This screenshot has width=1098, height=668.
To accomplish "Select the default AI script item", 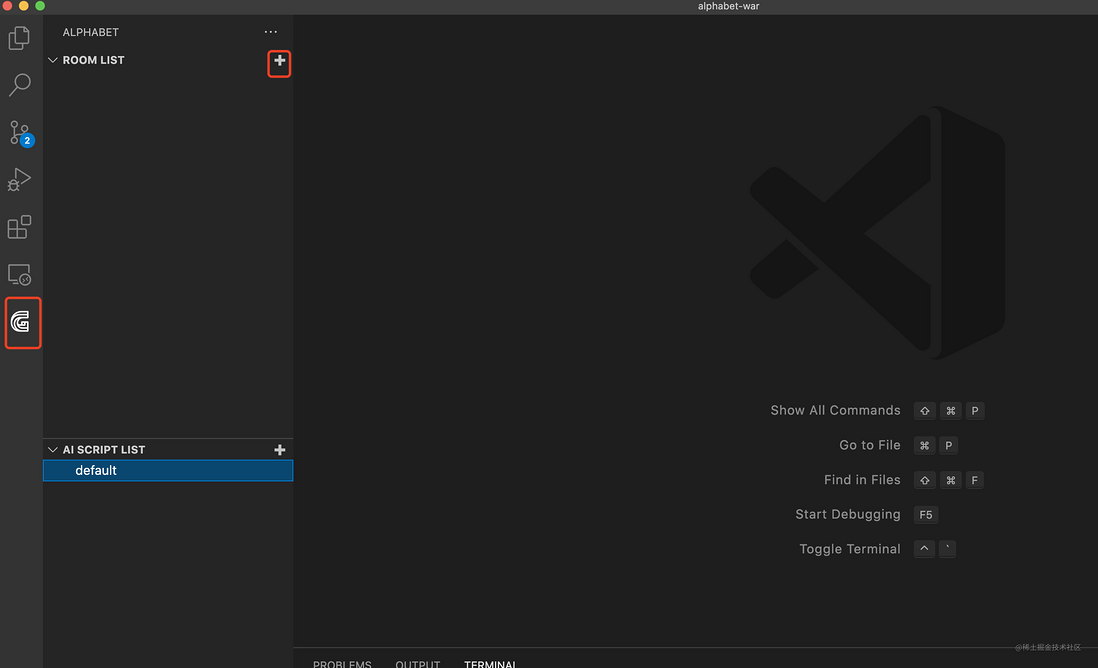I will tap(168, 471).
